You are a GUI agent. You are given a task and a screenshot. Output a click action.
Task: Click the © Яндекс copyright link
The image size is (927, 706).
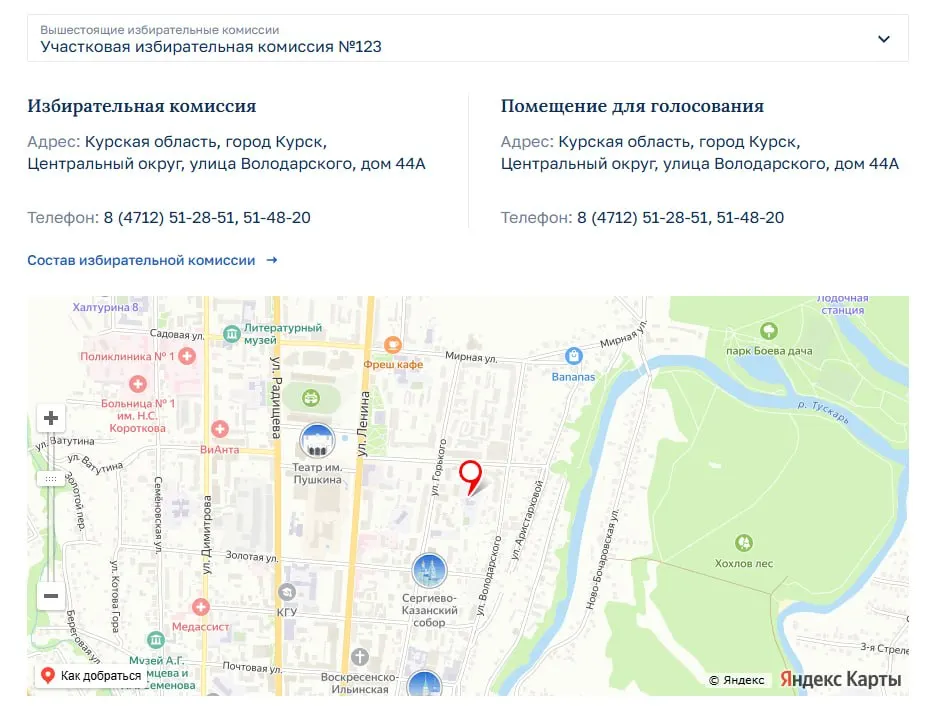(736, 680)
